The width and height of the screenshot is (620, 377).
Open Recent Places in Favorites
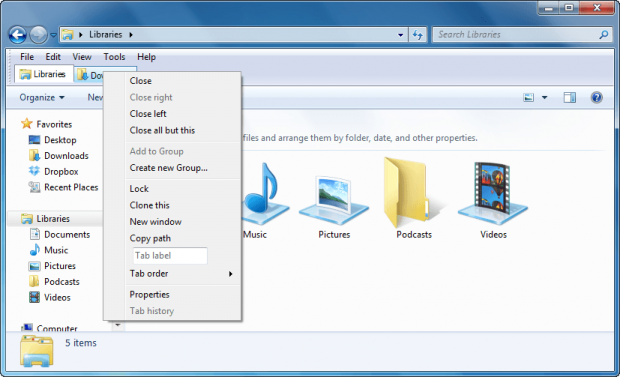pos(71,188)
